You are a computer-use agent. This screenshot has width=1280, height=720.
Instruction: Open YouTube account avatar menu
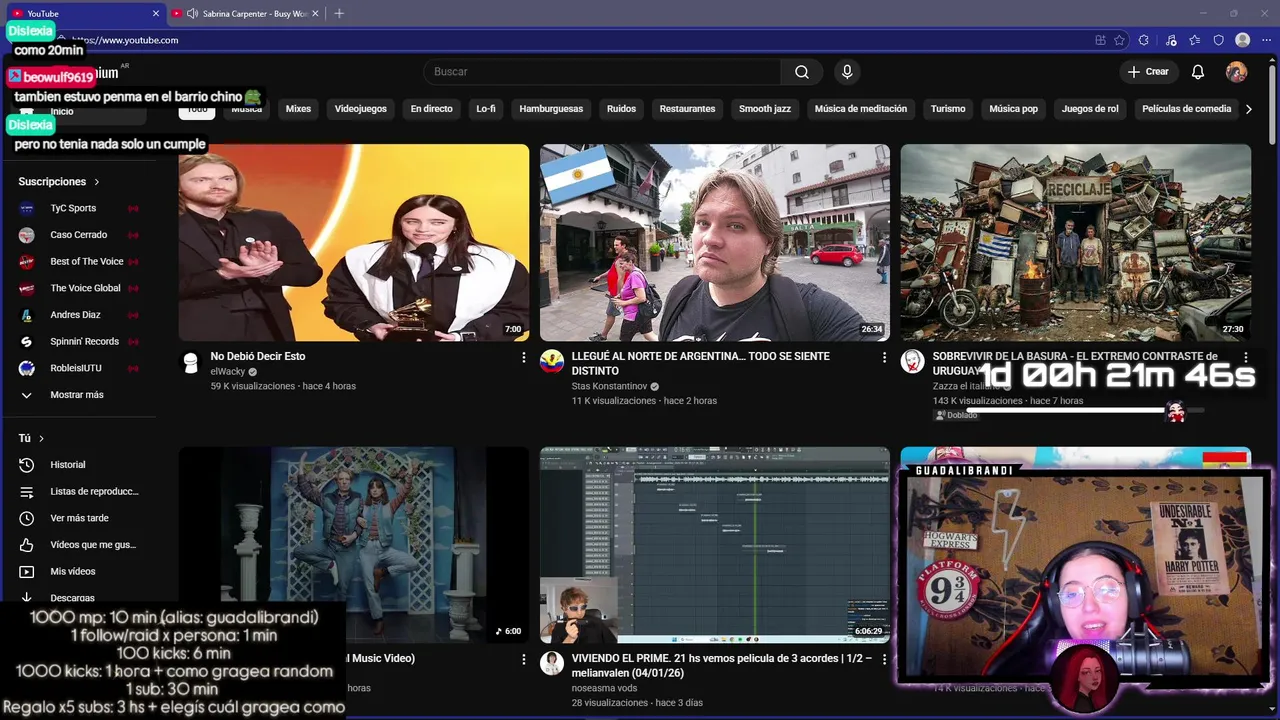[1237, 72]
